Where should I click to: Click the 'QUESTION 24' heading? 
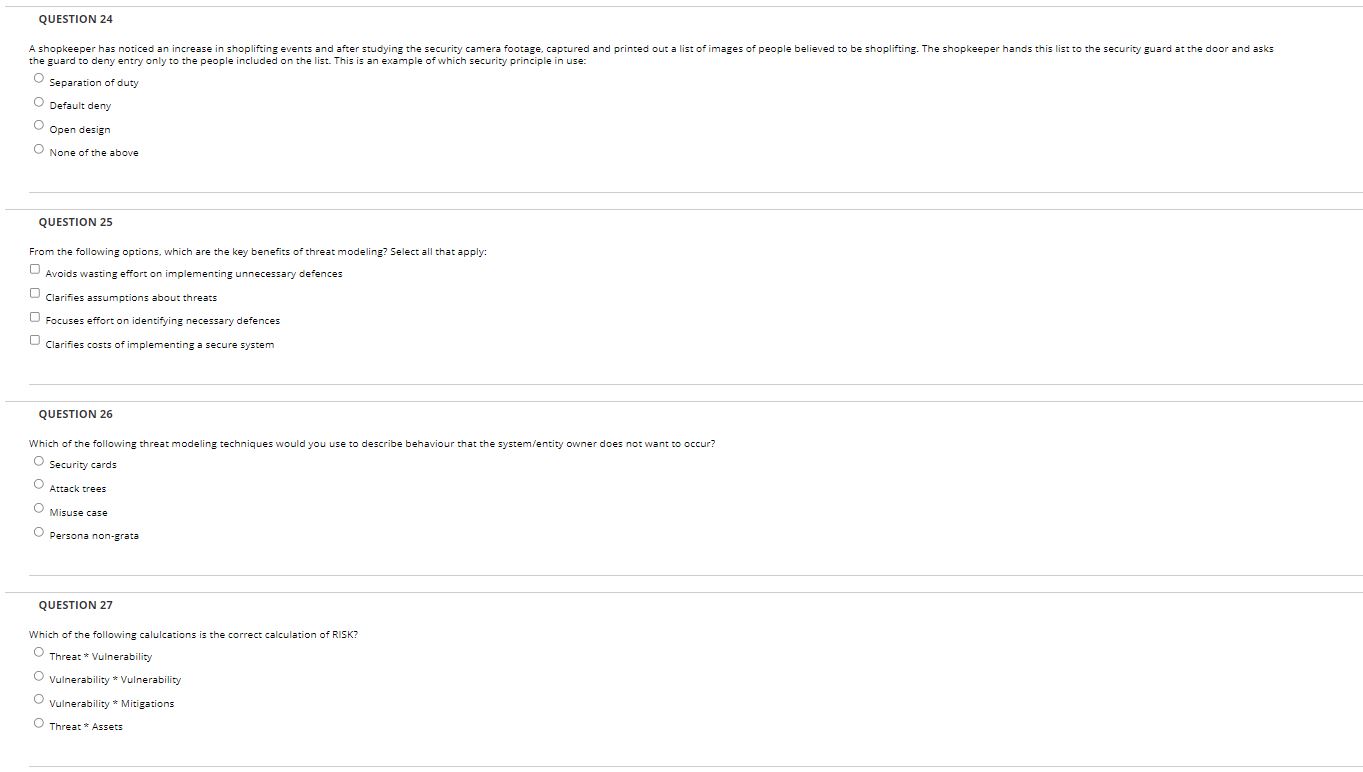(75, 19)
